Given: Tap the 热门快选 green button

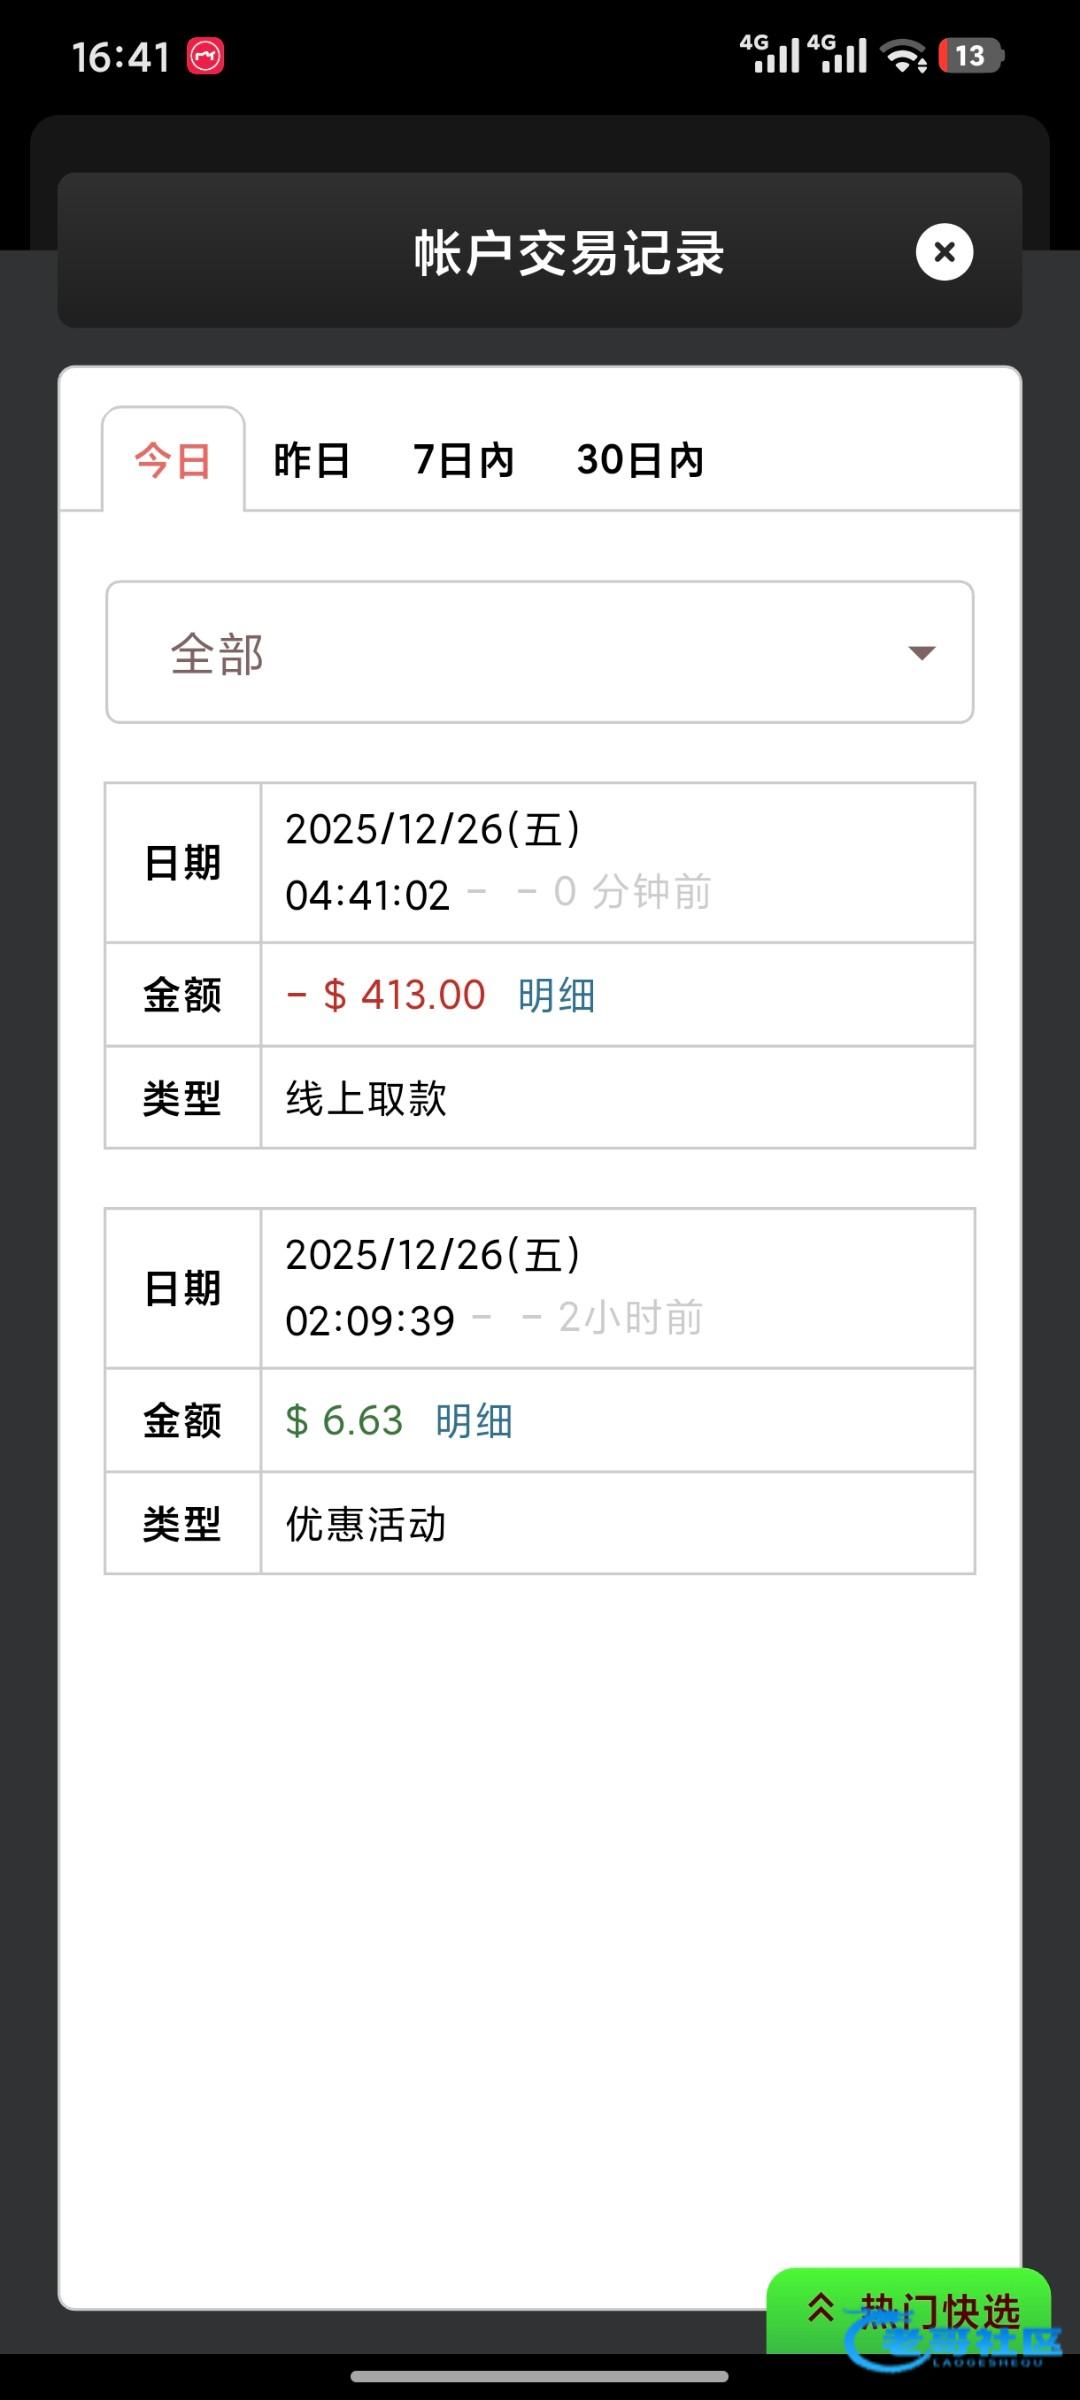Looking at the screenshot, I should point(908,2312).
